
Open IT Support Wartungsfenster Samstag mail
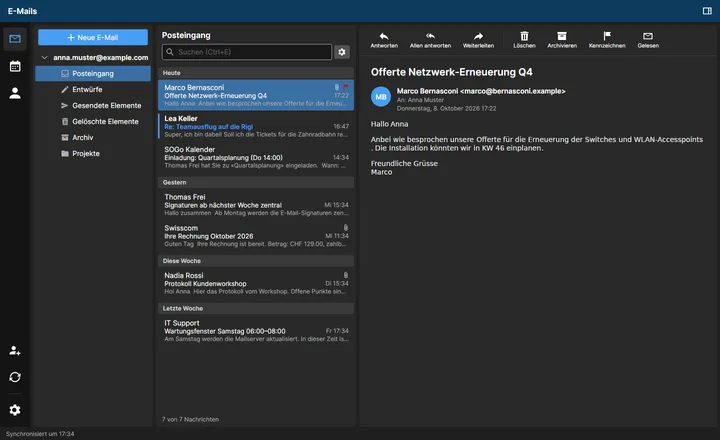pyautogui.click(x=256, y=331)
